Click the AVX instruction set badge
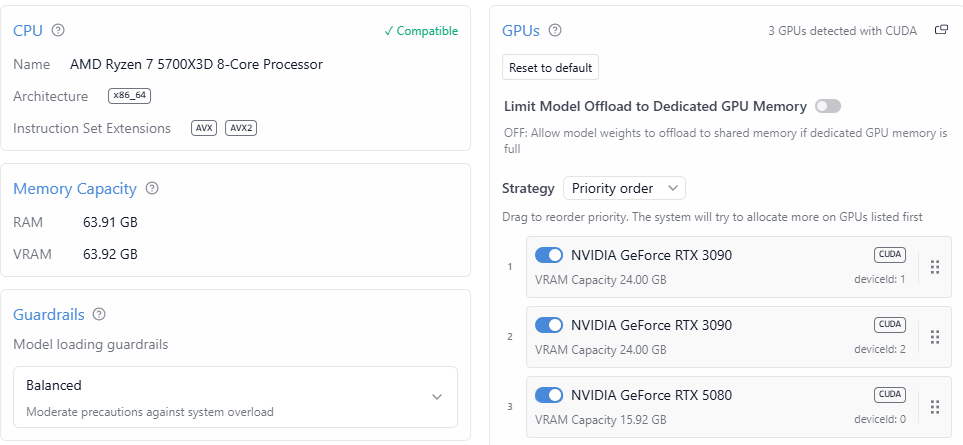Image resolution: width=963 pixels, height=445 pixels. (204, 128)
